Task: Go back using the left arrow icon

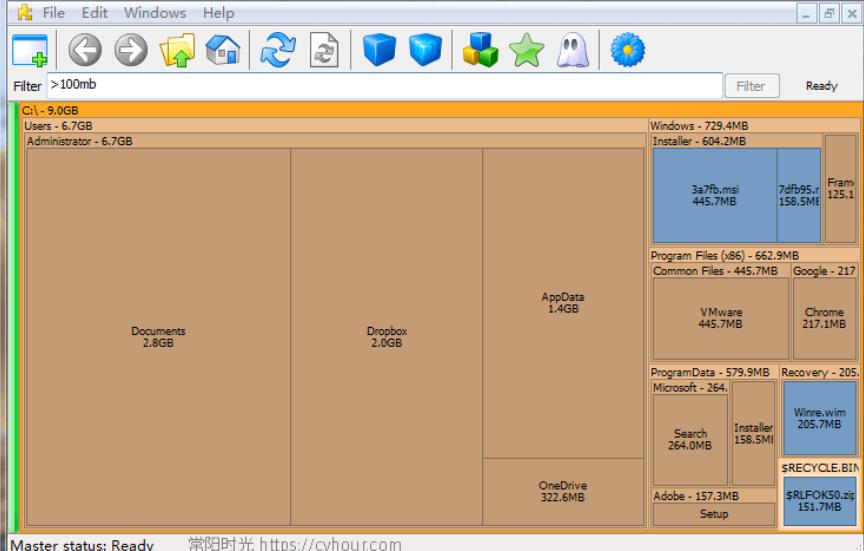Action: (85, 49)
